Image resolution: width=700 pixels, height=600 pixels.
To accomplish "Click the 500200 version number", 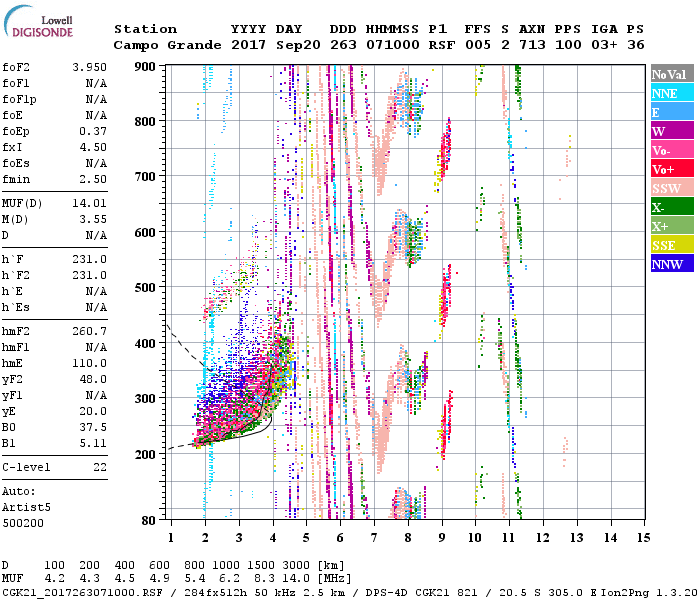I will pyautogui.click(x=23, y=523).
